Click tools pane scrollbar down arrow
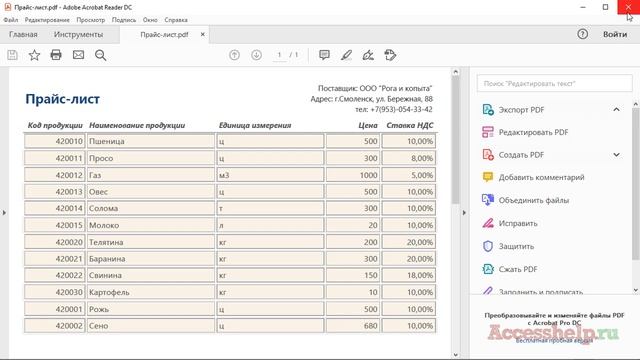This screenshot has height=360, width=640. (x=636, y=290)
